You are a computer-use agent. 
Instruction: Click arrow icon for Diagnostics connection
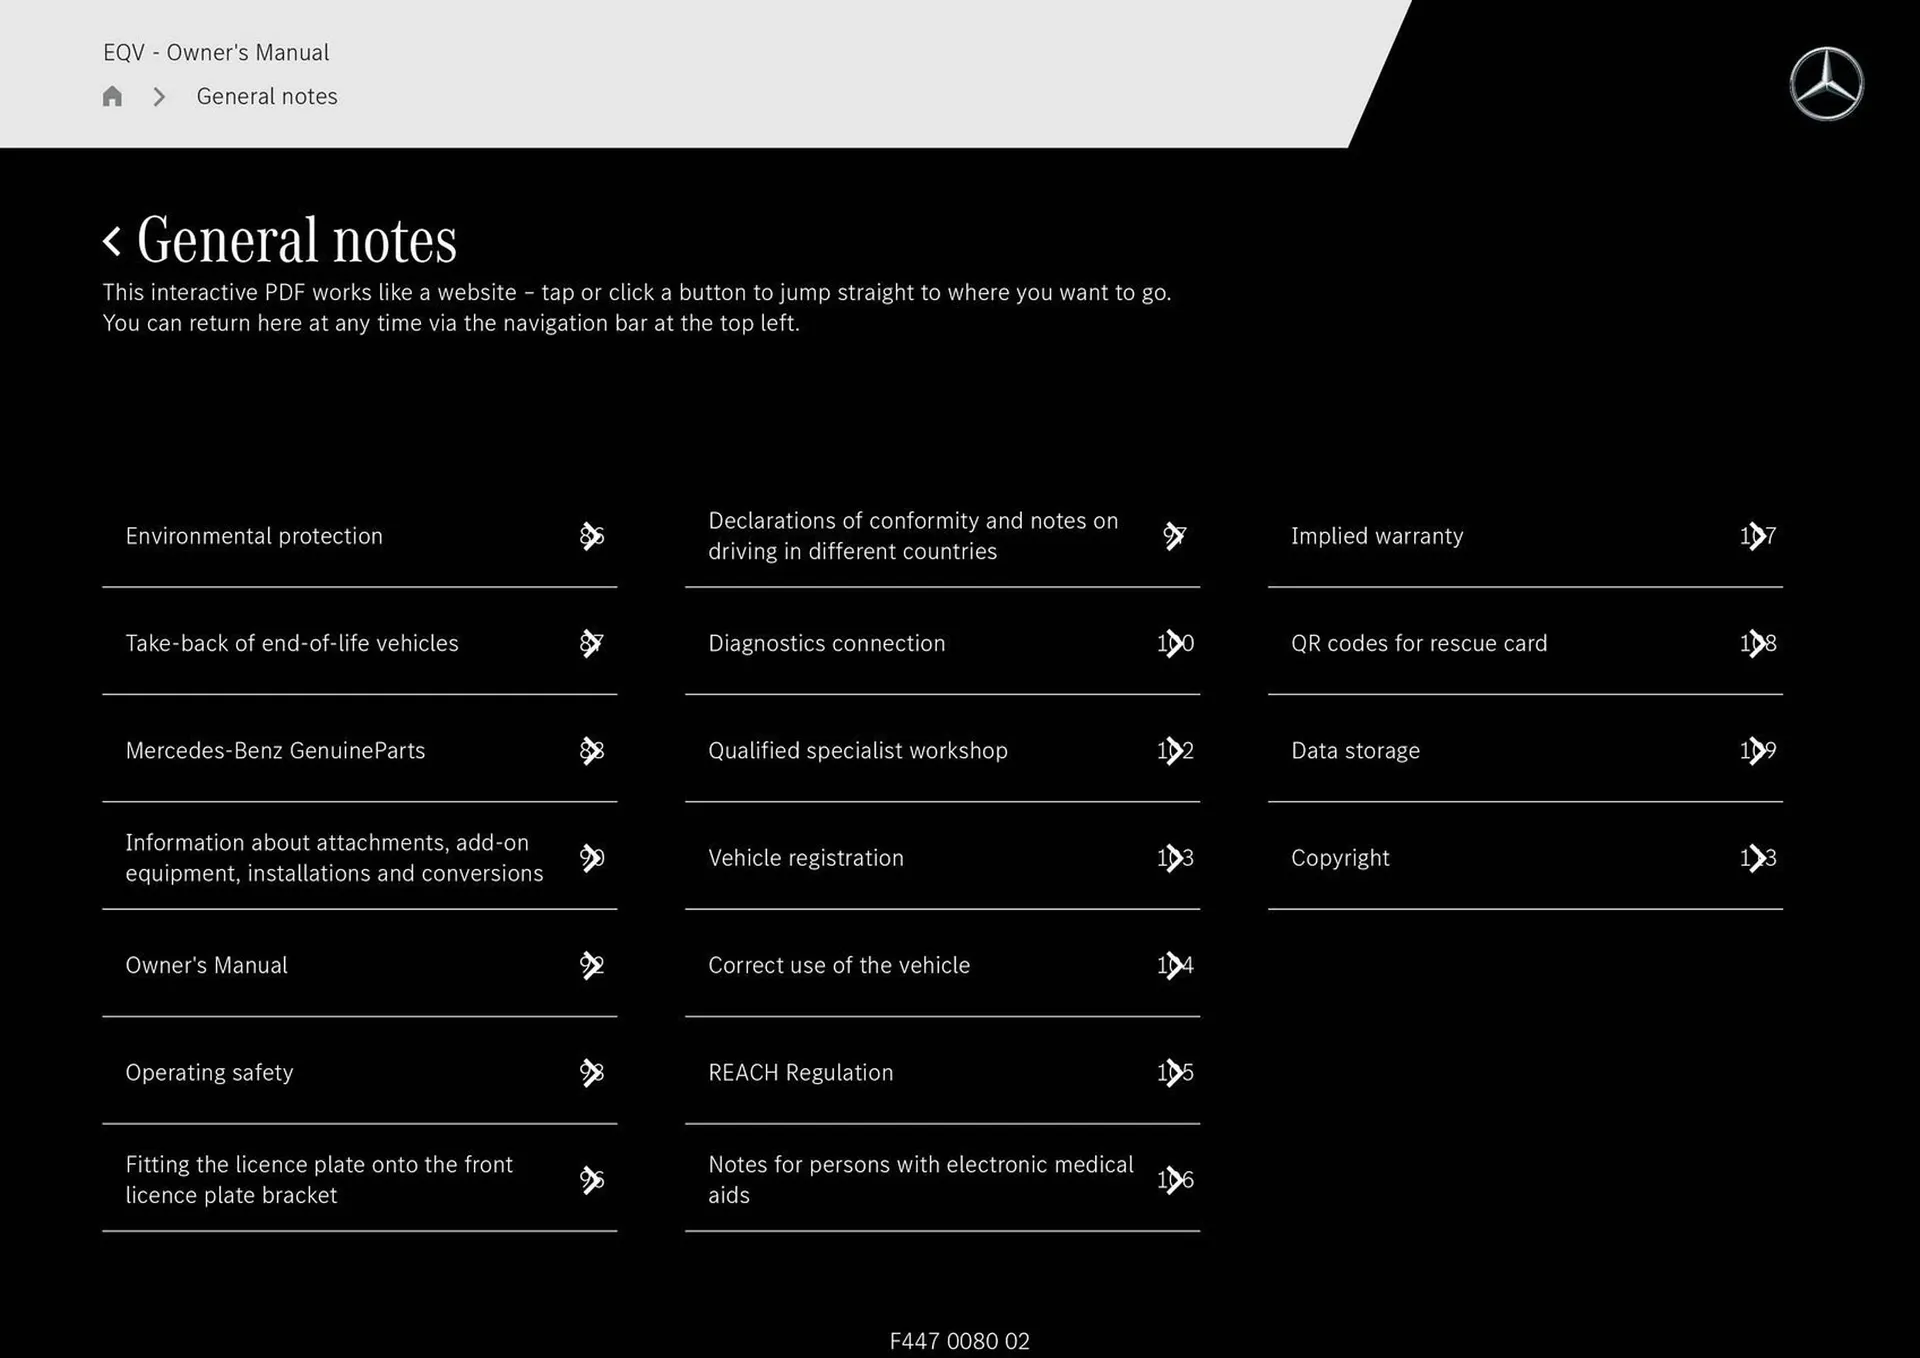point(1174,643)
